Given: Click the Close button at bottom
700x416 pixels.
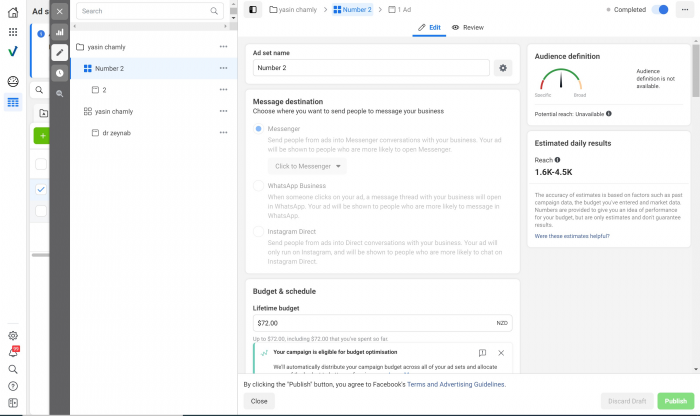Looking at the screenshot, I should [x=259, y=401].
